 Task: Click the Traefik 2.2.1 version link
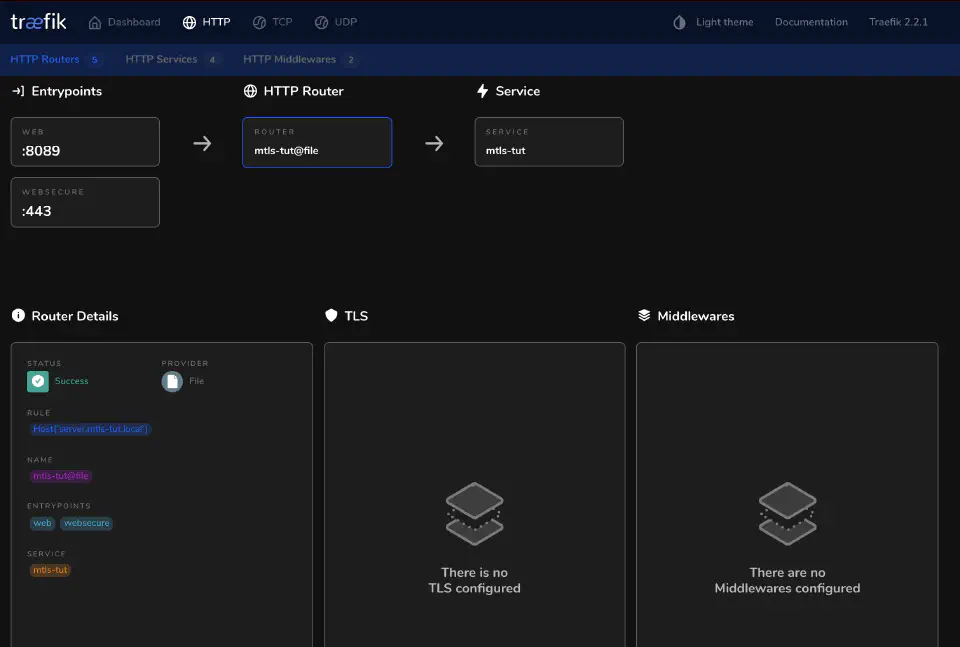coord(898,22)
